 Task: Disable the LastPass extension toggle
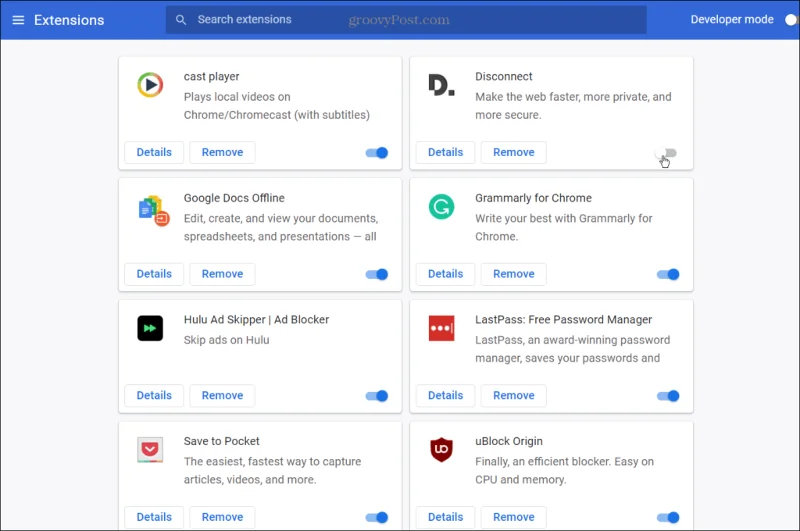(x=668, y=396)
